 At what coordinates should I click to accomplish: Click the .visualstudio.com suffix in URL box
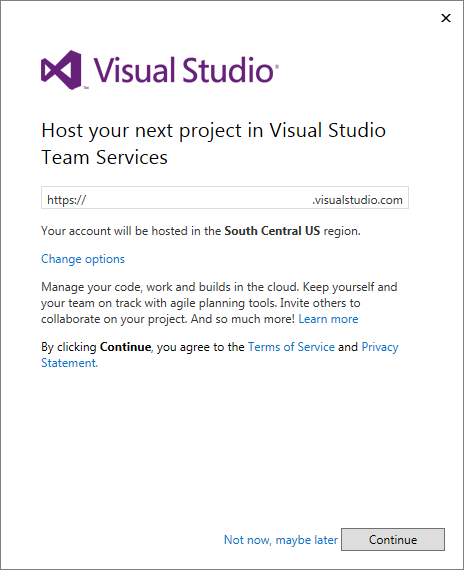pyautogui.click(x=357, y=200)
